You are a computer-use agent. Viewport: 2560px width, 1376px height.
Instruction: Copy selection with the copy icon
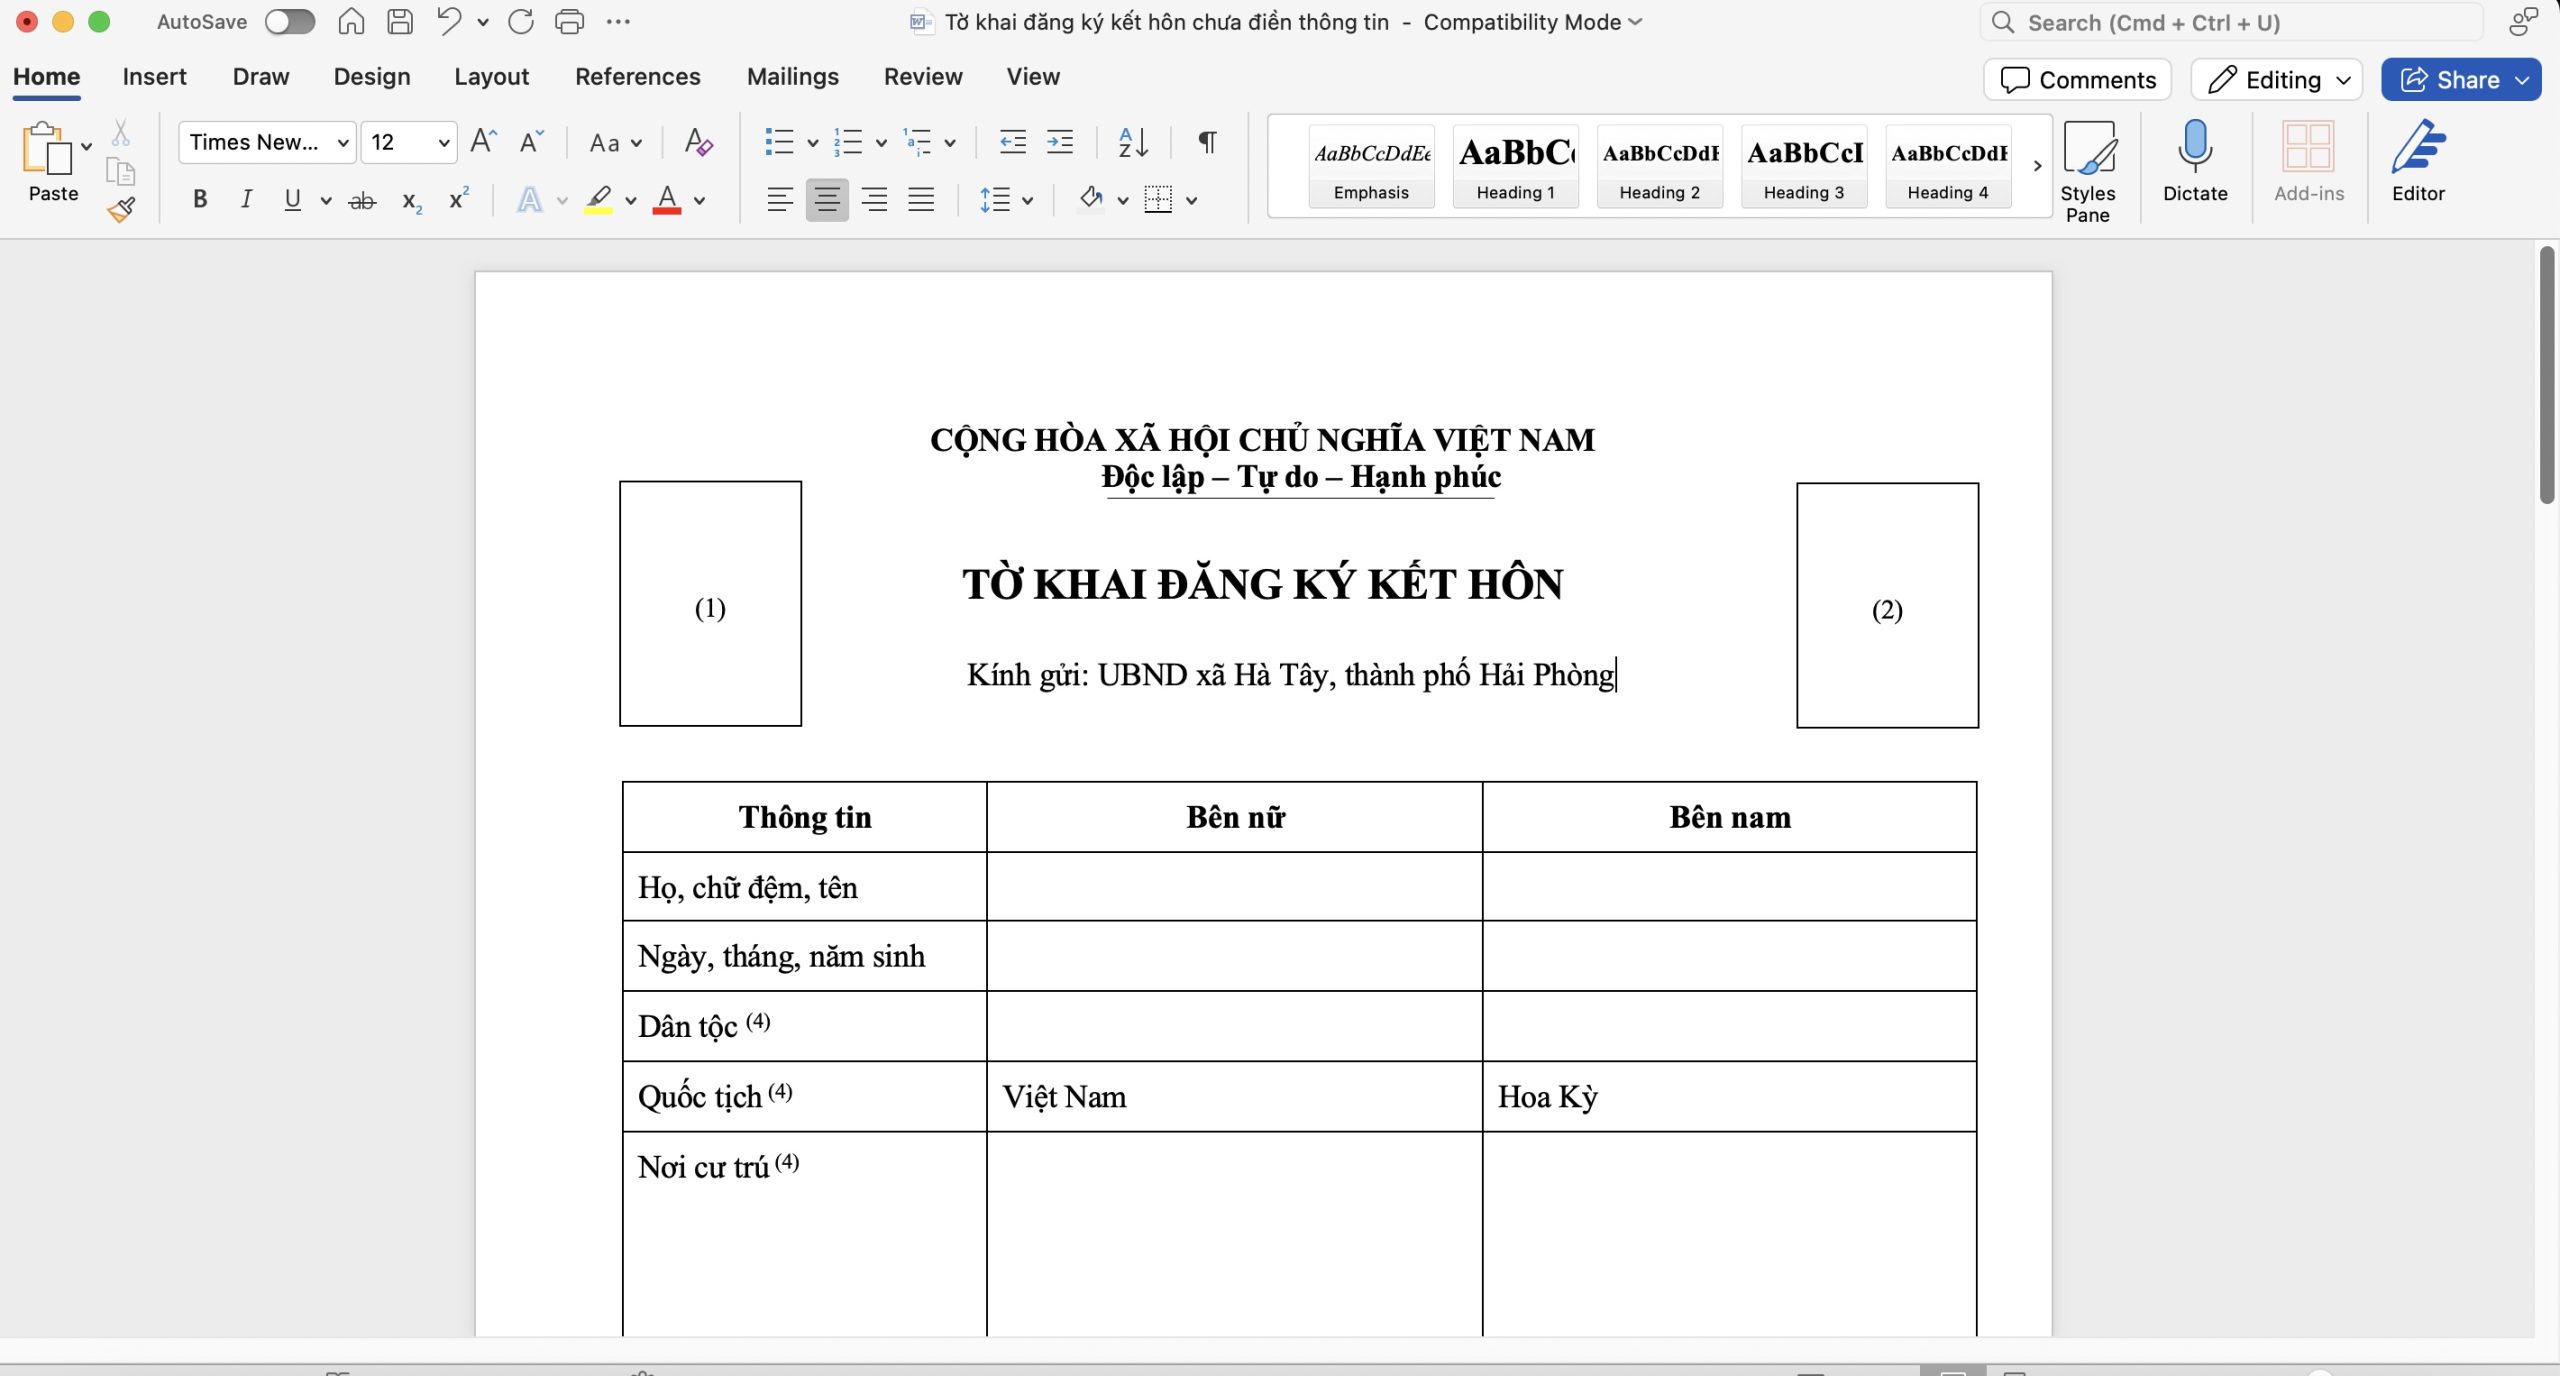point(121,172)
